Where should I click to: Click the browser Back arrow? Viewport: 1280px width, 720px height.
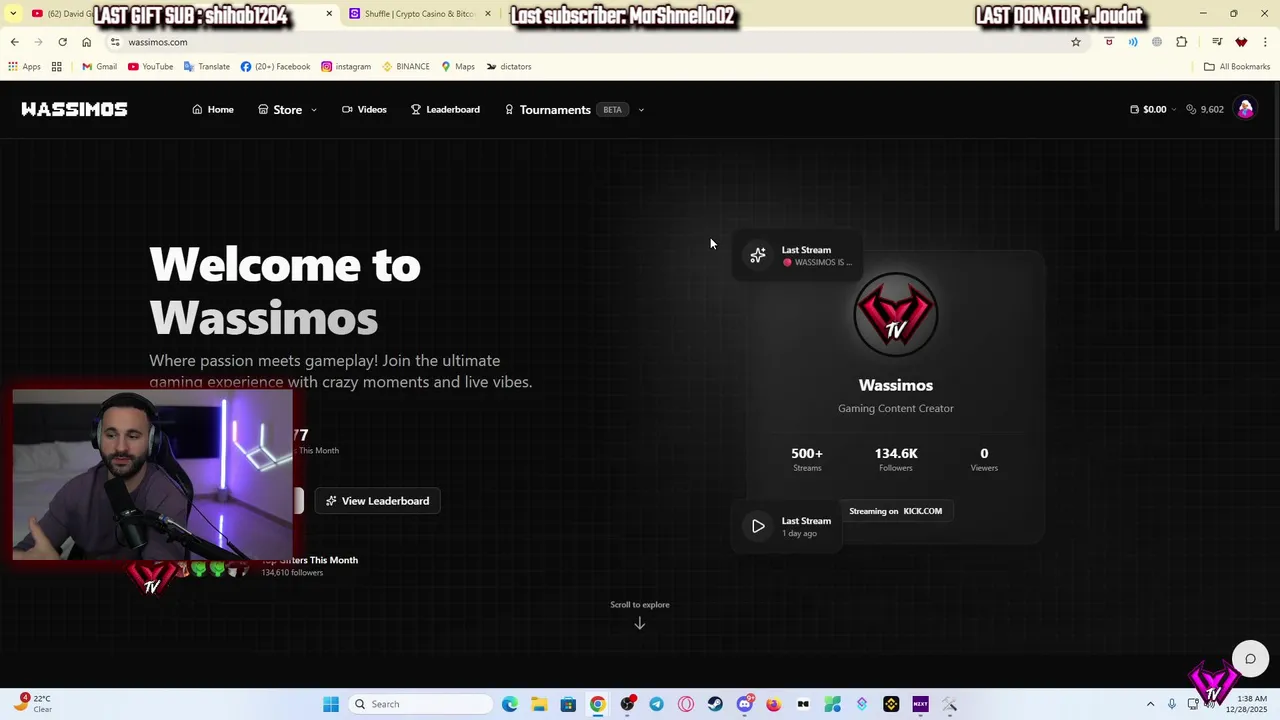click(14, 42)
